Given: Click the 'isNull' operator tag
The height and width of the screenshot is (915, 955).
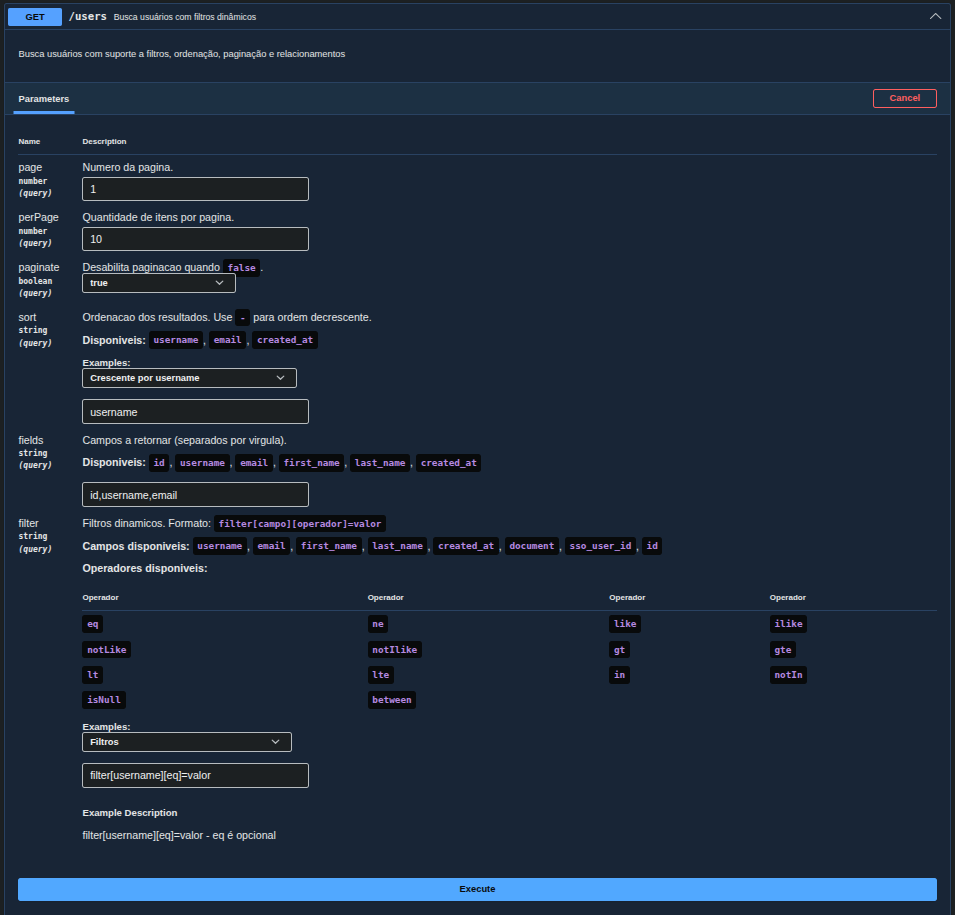Looking at the screenshot, I should point(104,700).
